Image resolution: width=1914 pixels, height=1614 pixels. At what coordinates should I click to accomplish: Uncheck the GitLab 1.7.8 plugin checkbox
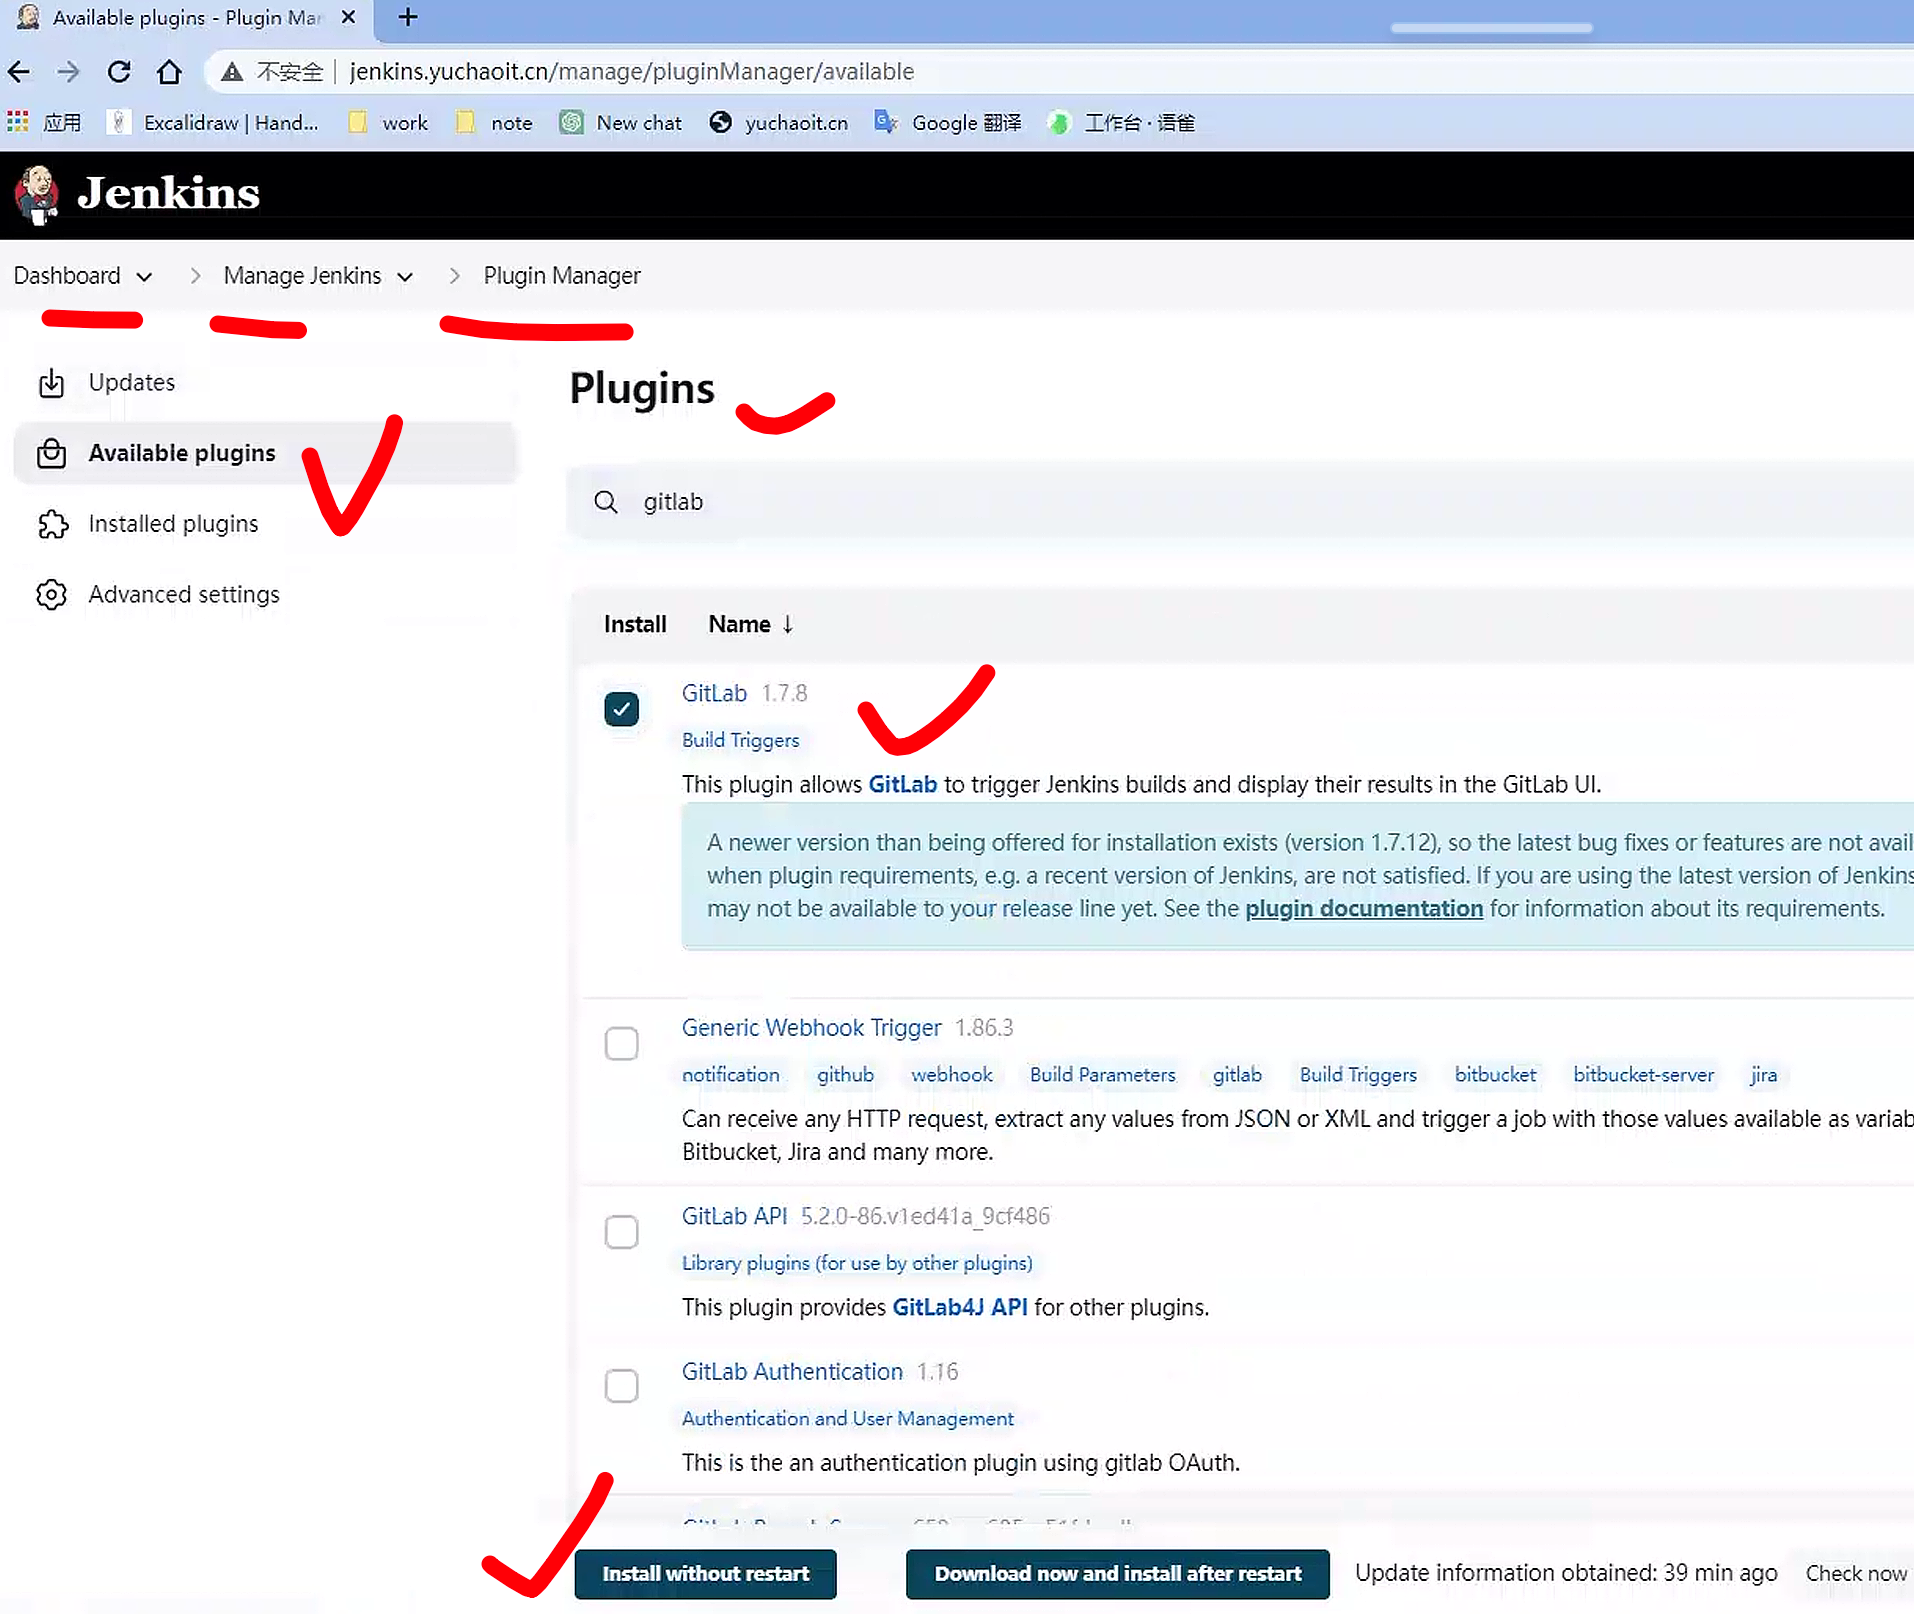[621, 709]
